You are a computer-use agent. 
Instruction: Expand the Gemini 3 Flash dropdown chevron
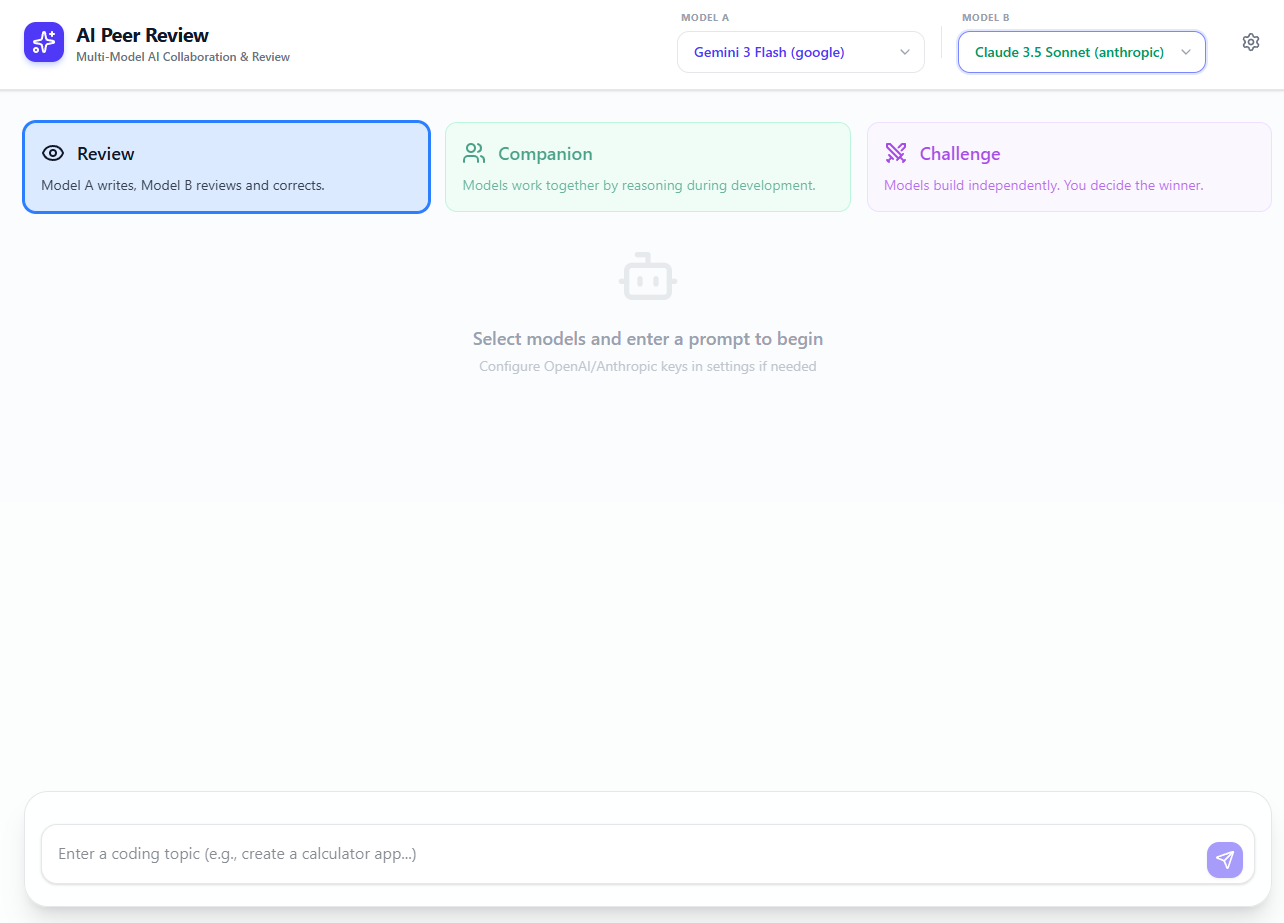coord(905,52)
